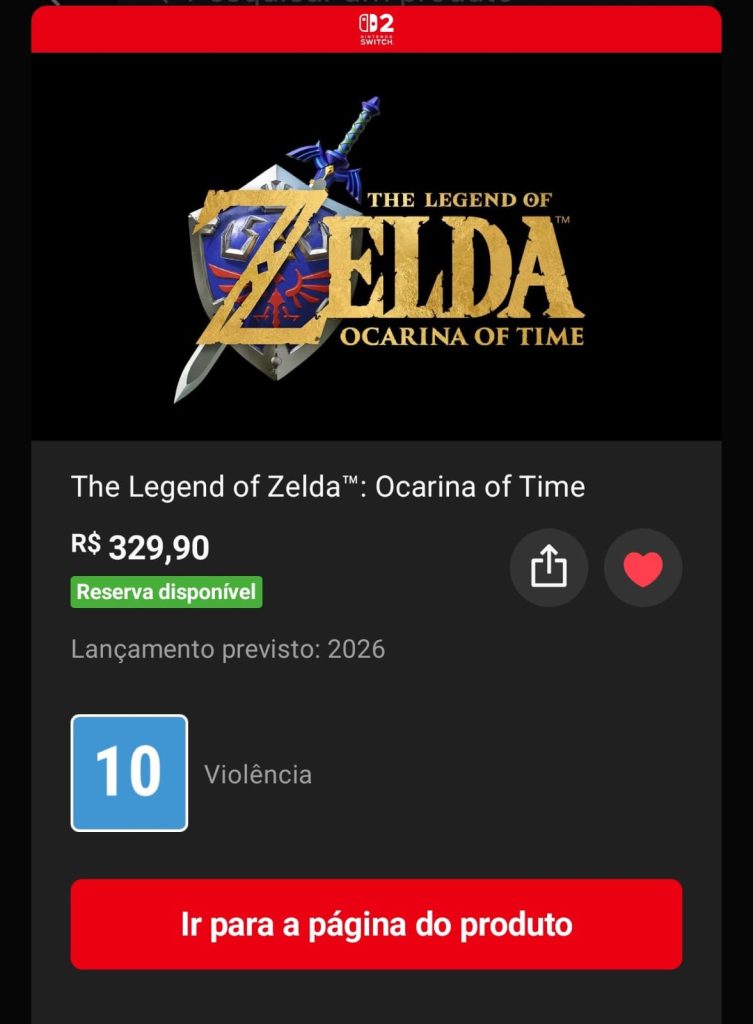
Task: Click THE LEGEND OF text in logo
Action: [459, 199]
